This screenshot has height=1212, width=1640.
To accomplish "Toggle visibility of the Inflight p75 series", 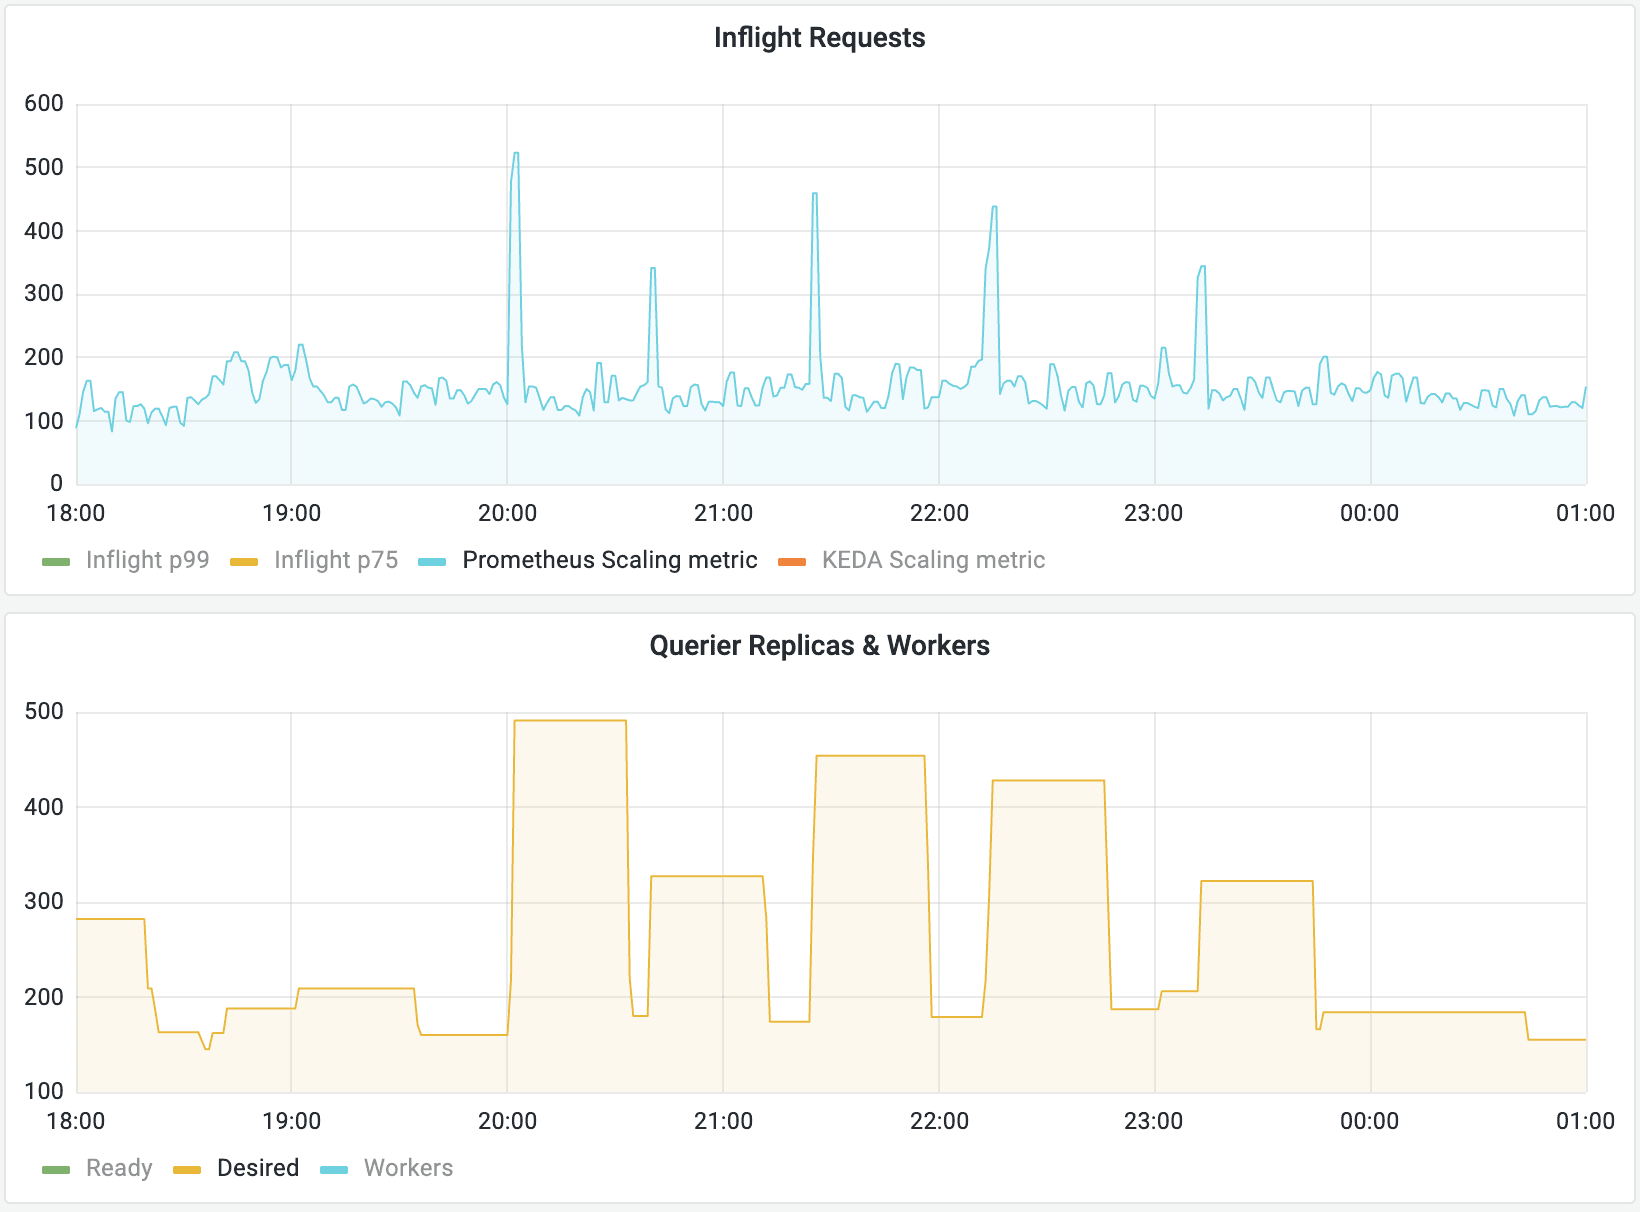I will [335, 560].
